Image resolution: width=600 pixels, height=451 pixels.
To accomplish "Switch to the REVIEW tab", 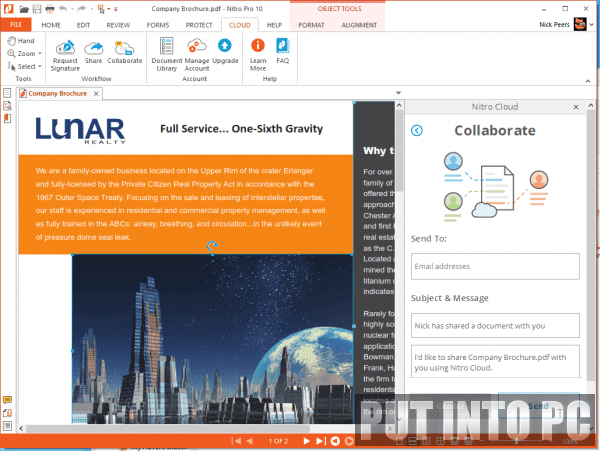I will tap(118, 25).
